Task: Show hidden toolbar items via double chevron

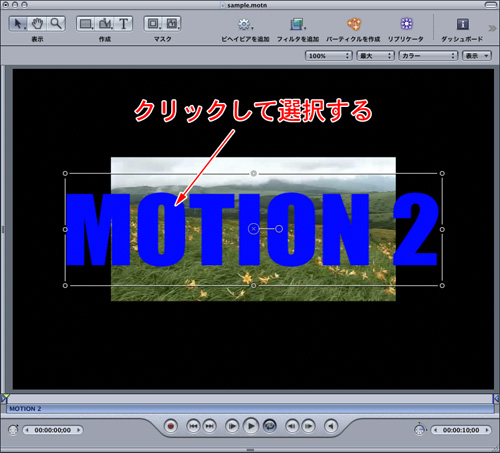Action: click(x=492, y=28)
